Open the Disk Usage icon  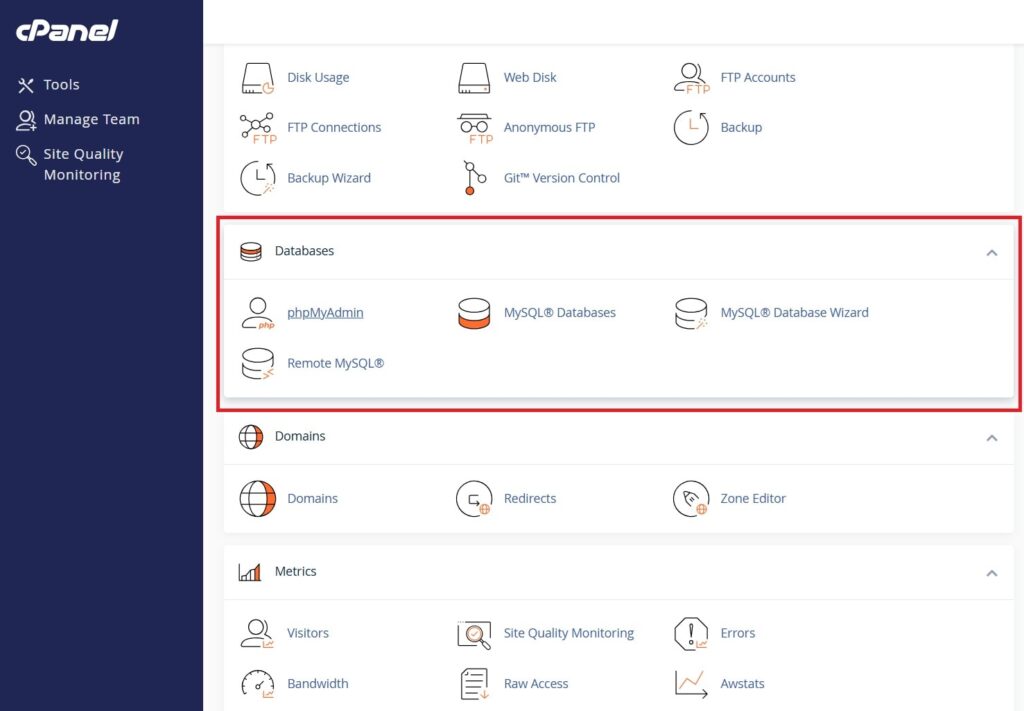click(258, 77)
